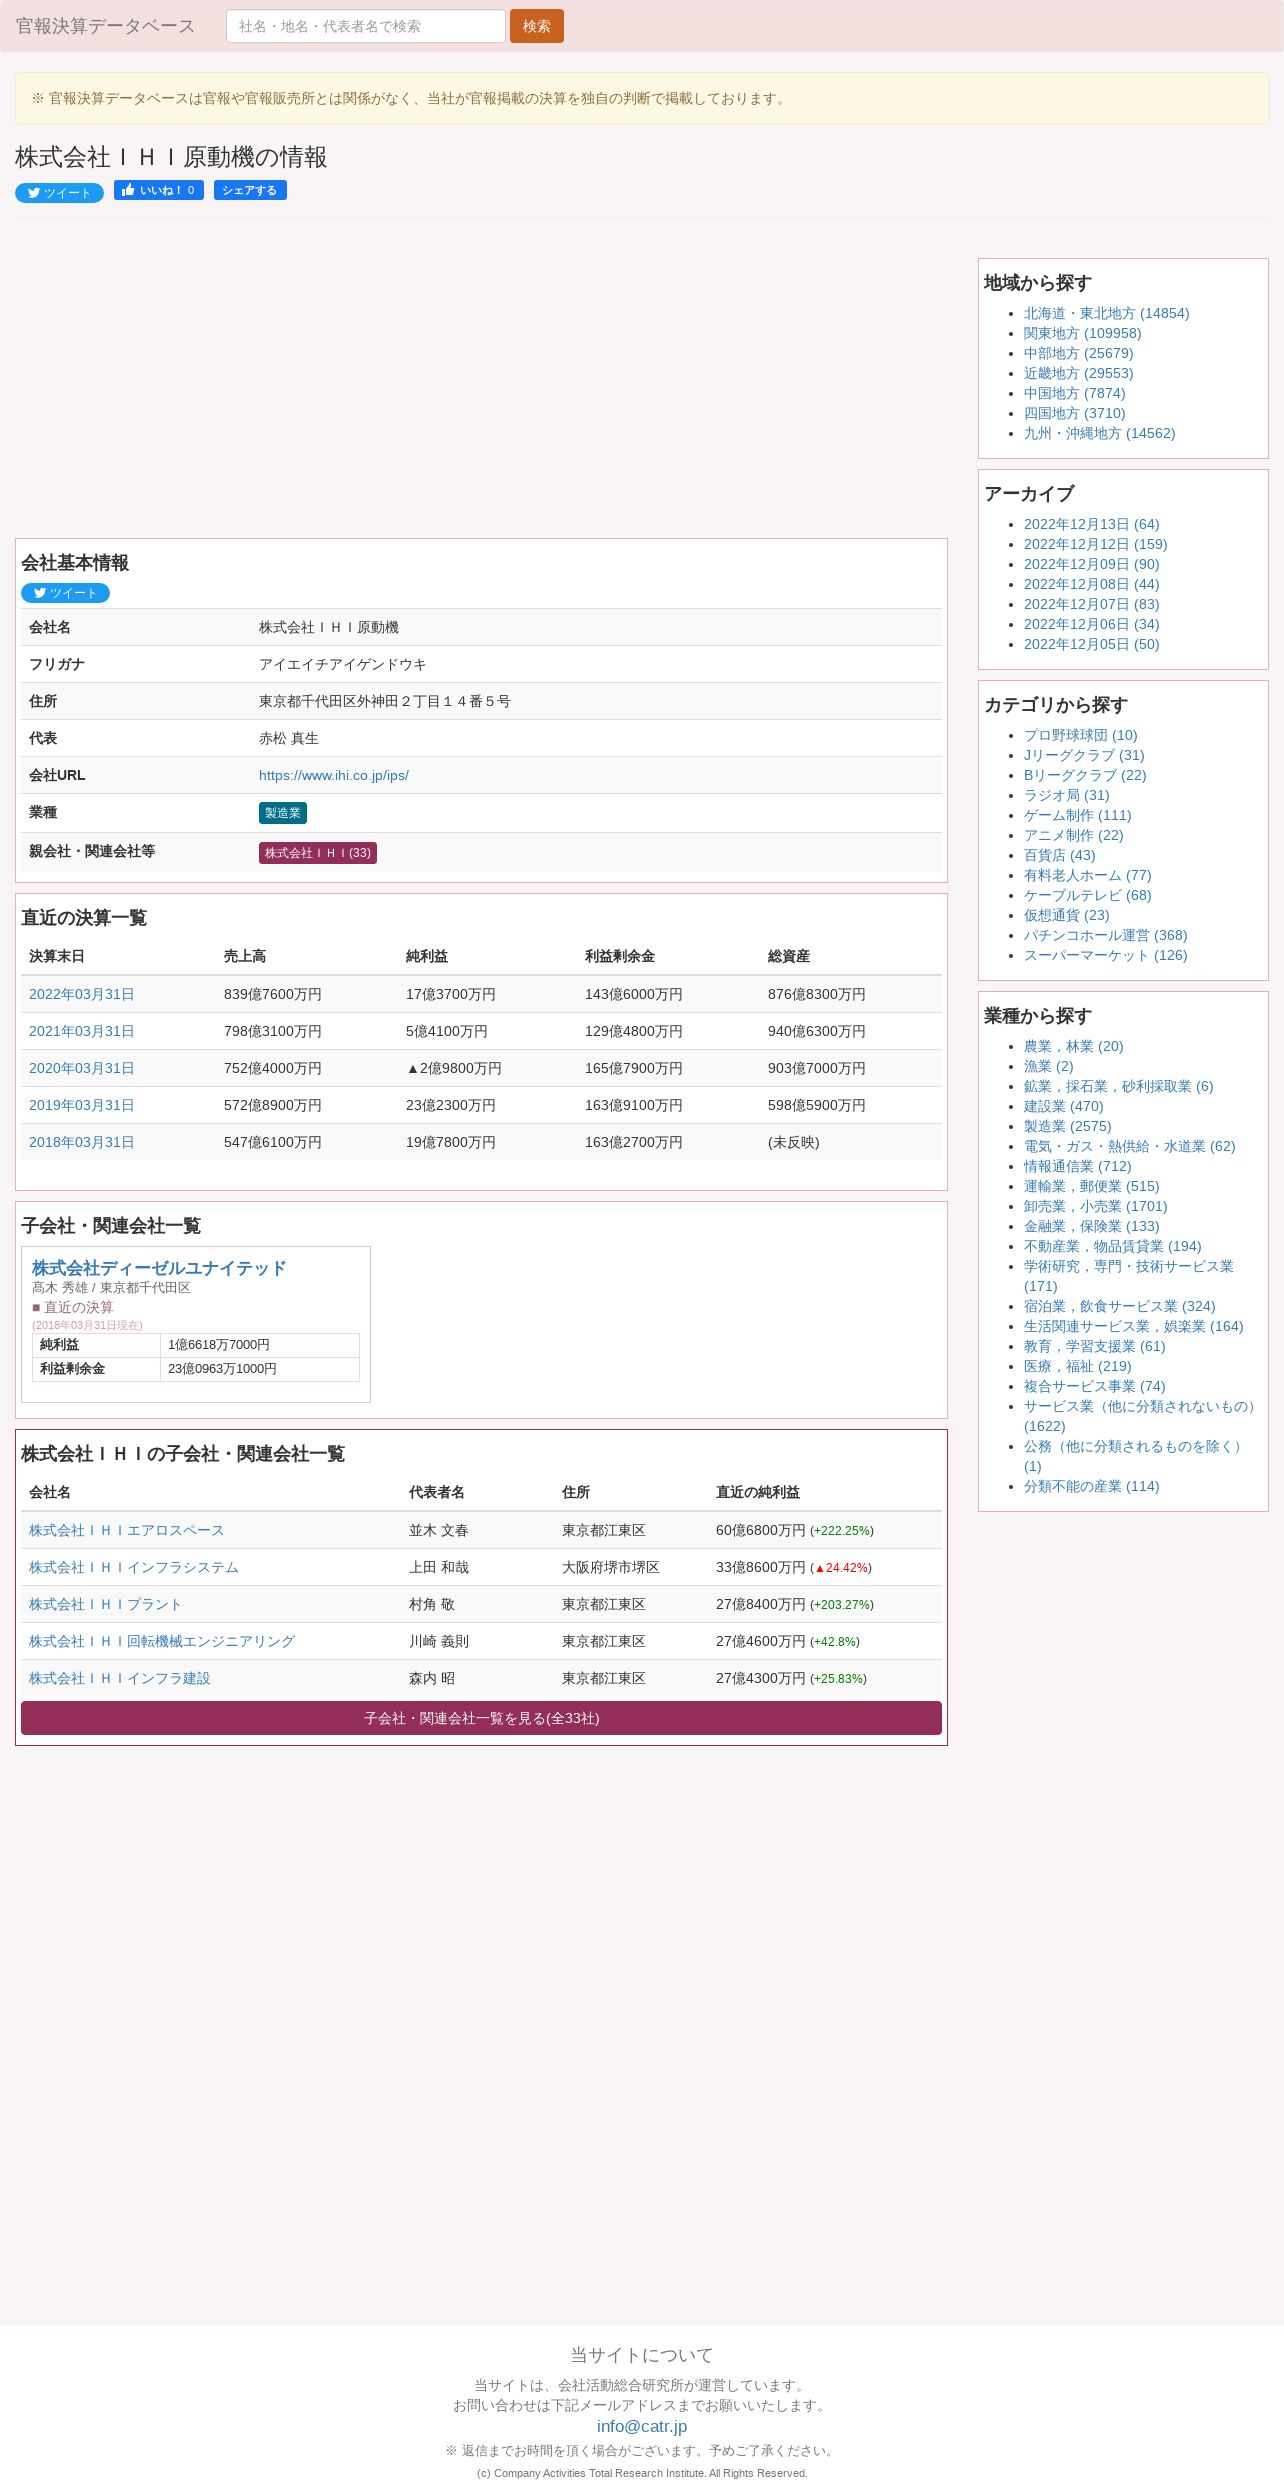Open ゲーム制作 (111) category
1284x2491 pixels.
click(1077, 815)
